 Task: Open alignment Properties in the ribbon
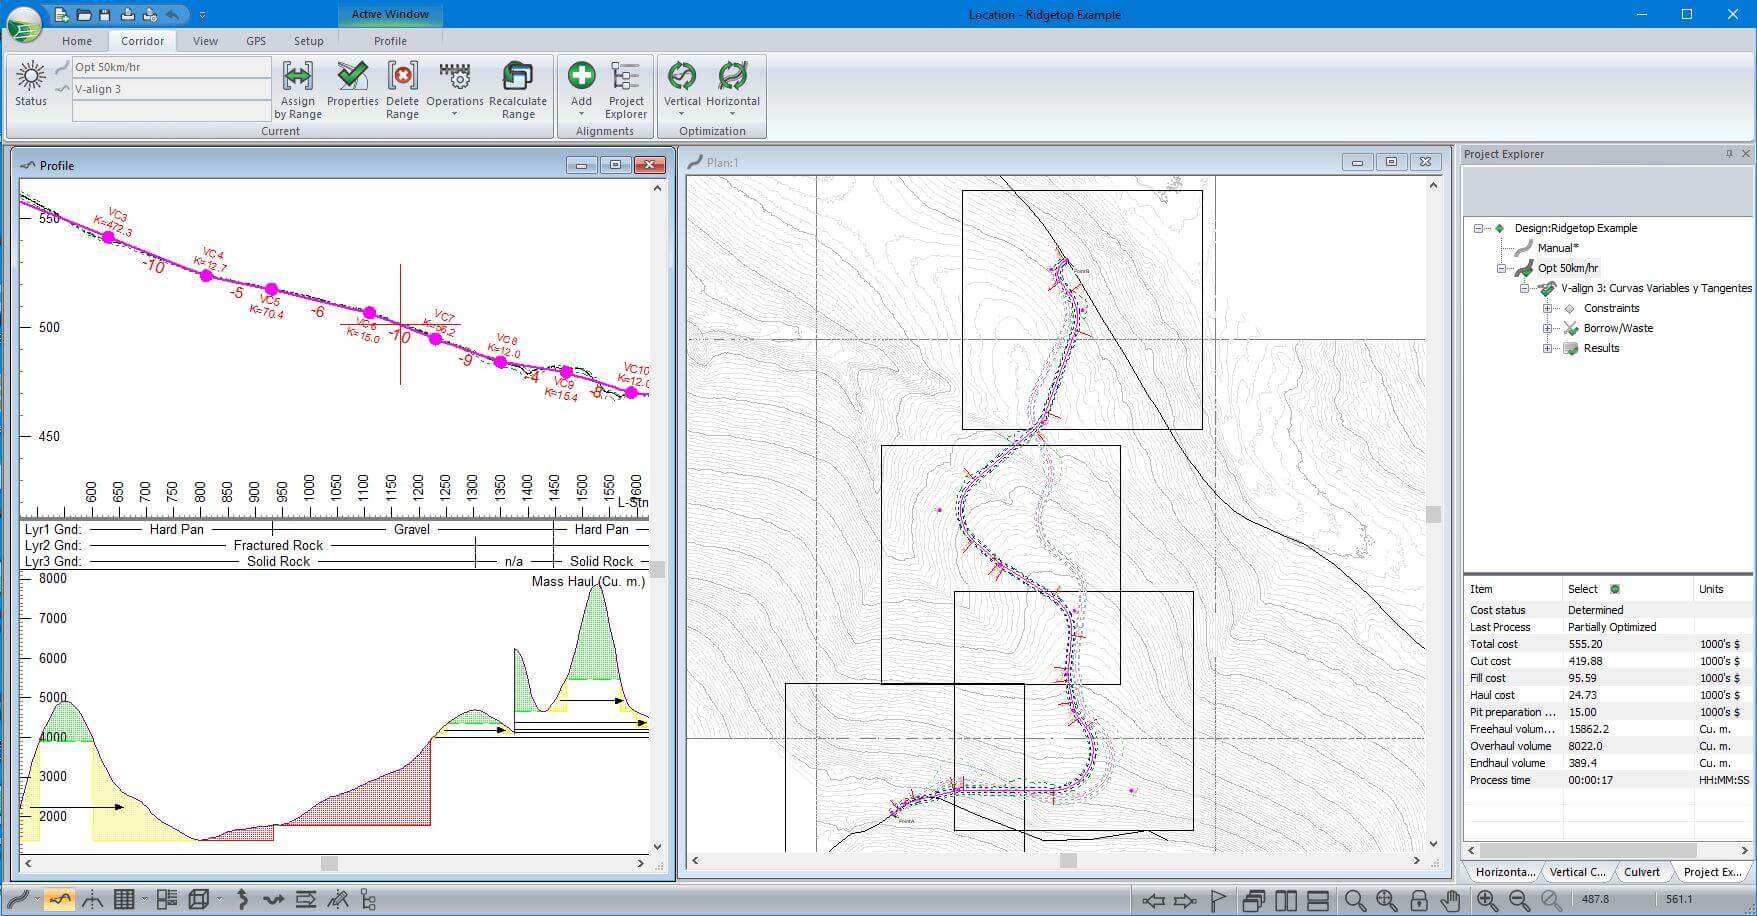tap(352, 77)
